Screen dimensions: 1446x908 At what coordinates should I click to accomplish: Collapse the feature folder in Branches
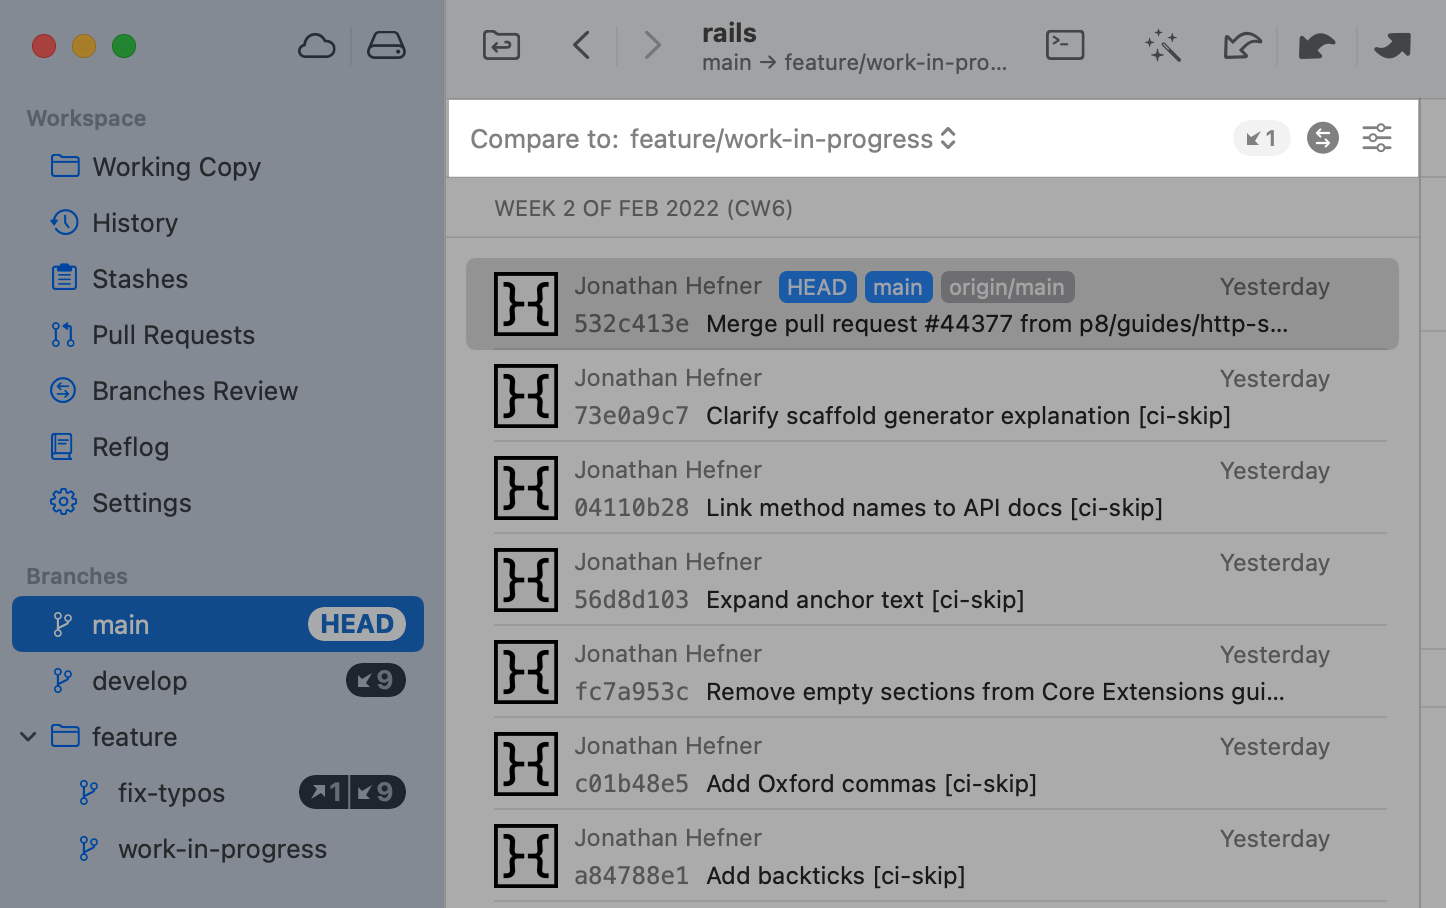29,737
